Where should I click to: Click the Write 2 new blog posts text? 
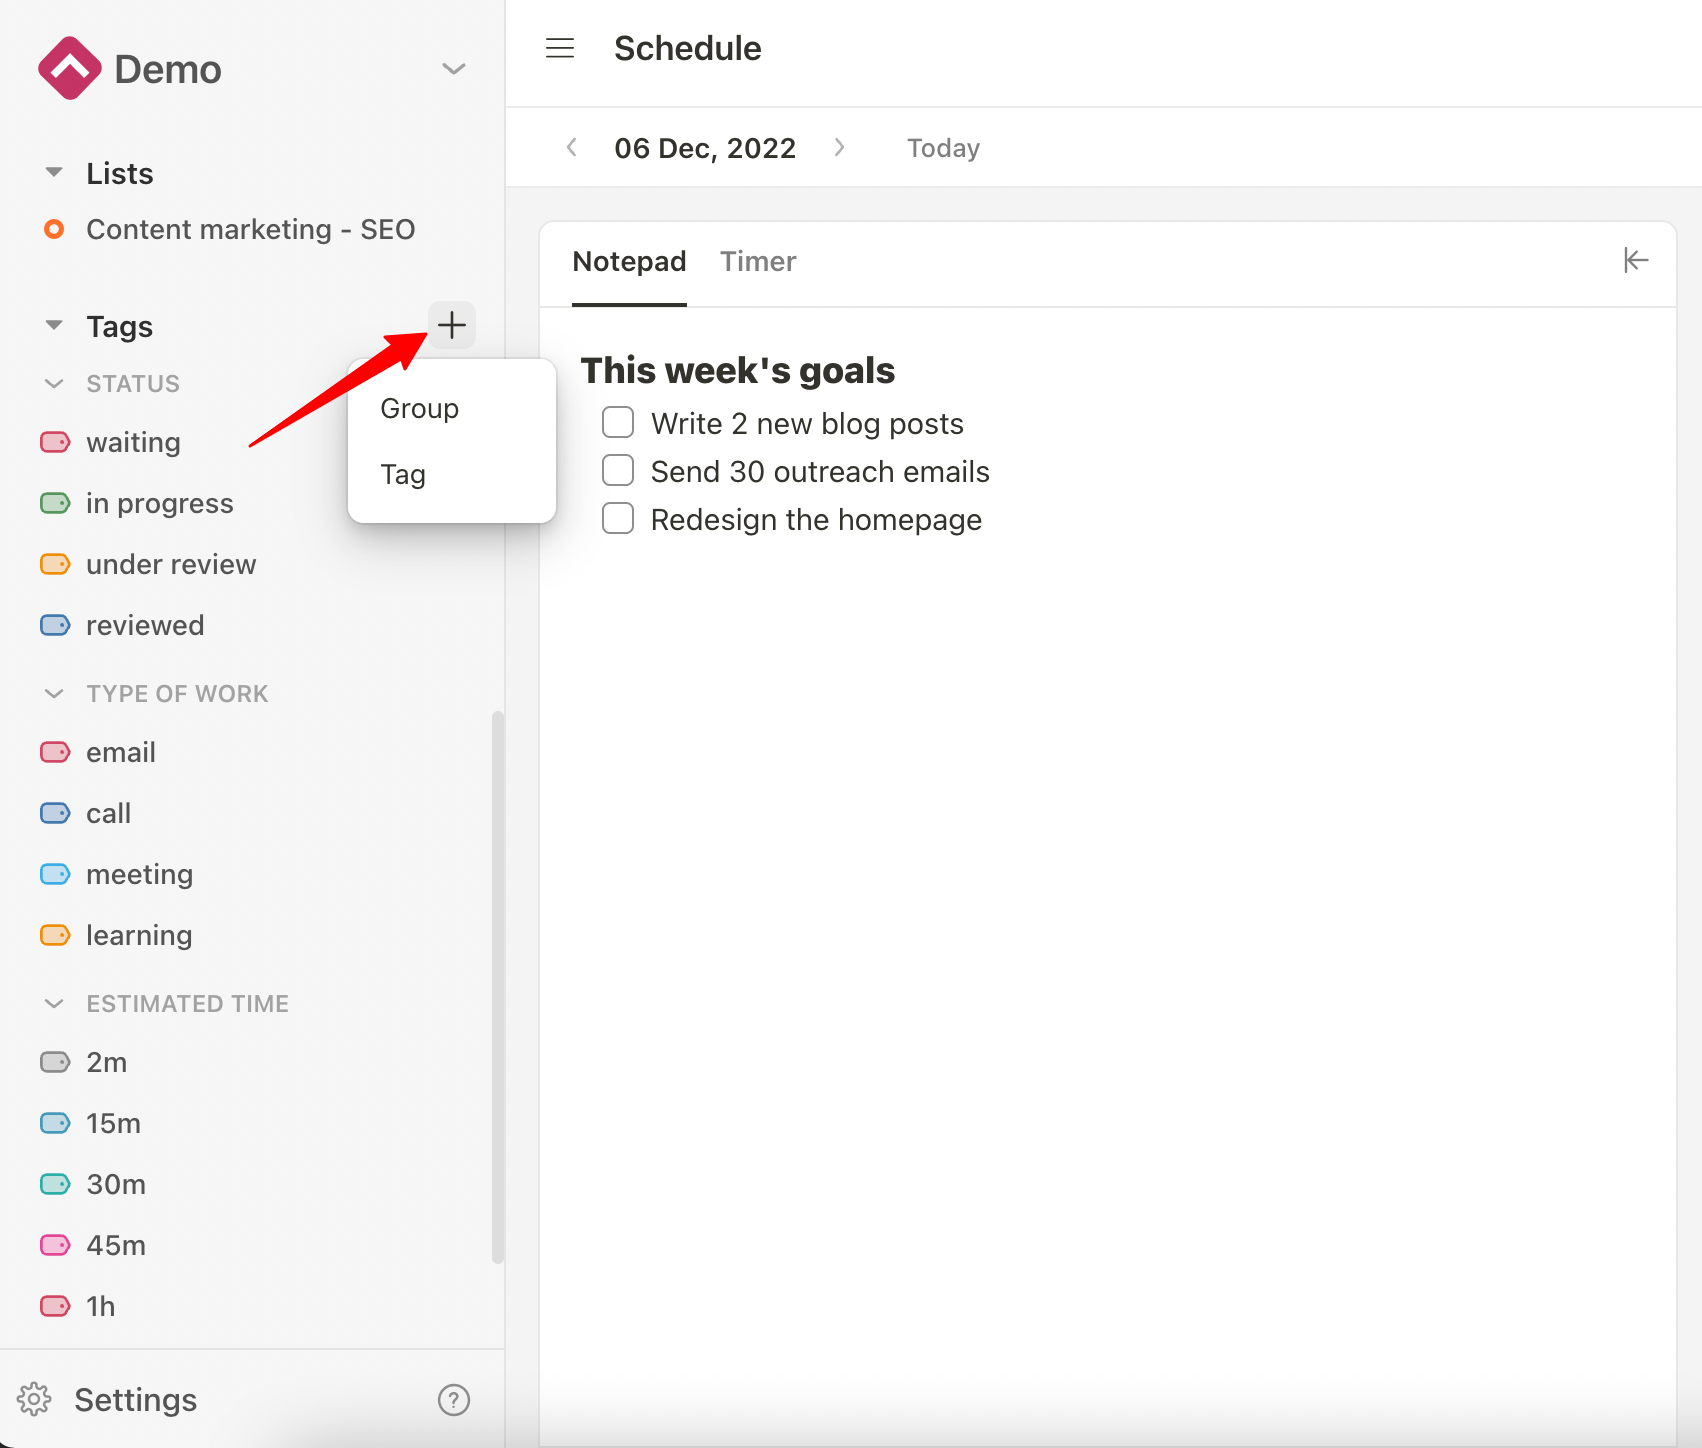pyautogui.click(x=807, y=424)
